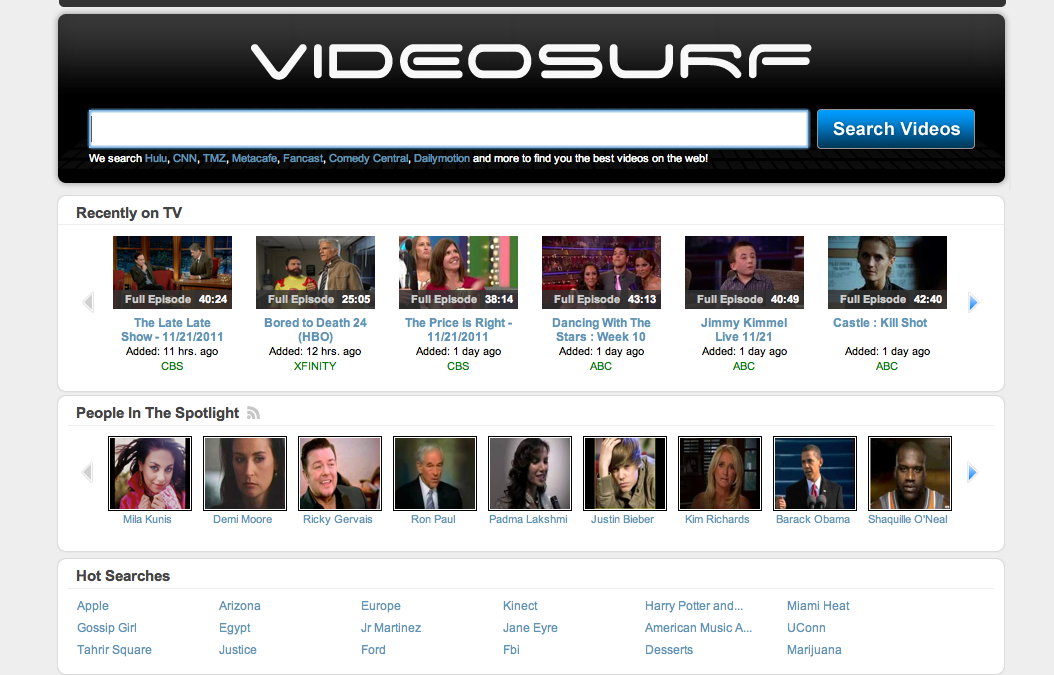This screenshot has height=675, width=1054.
Task: Click the Justin Bieber name link
Action: tap(622, 520)
